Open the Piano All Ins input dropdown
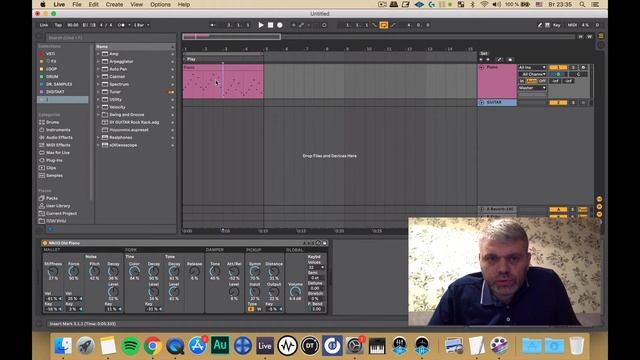Image resolution: width=640 pixels, height=360 pixels. coord(532,67)
